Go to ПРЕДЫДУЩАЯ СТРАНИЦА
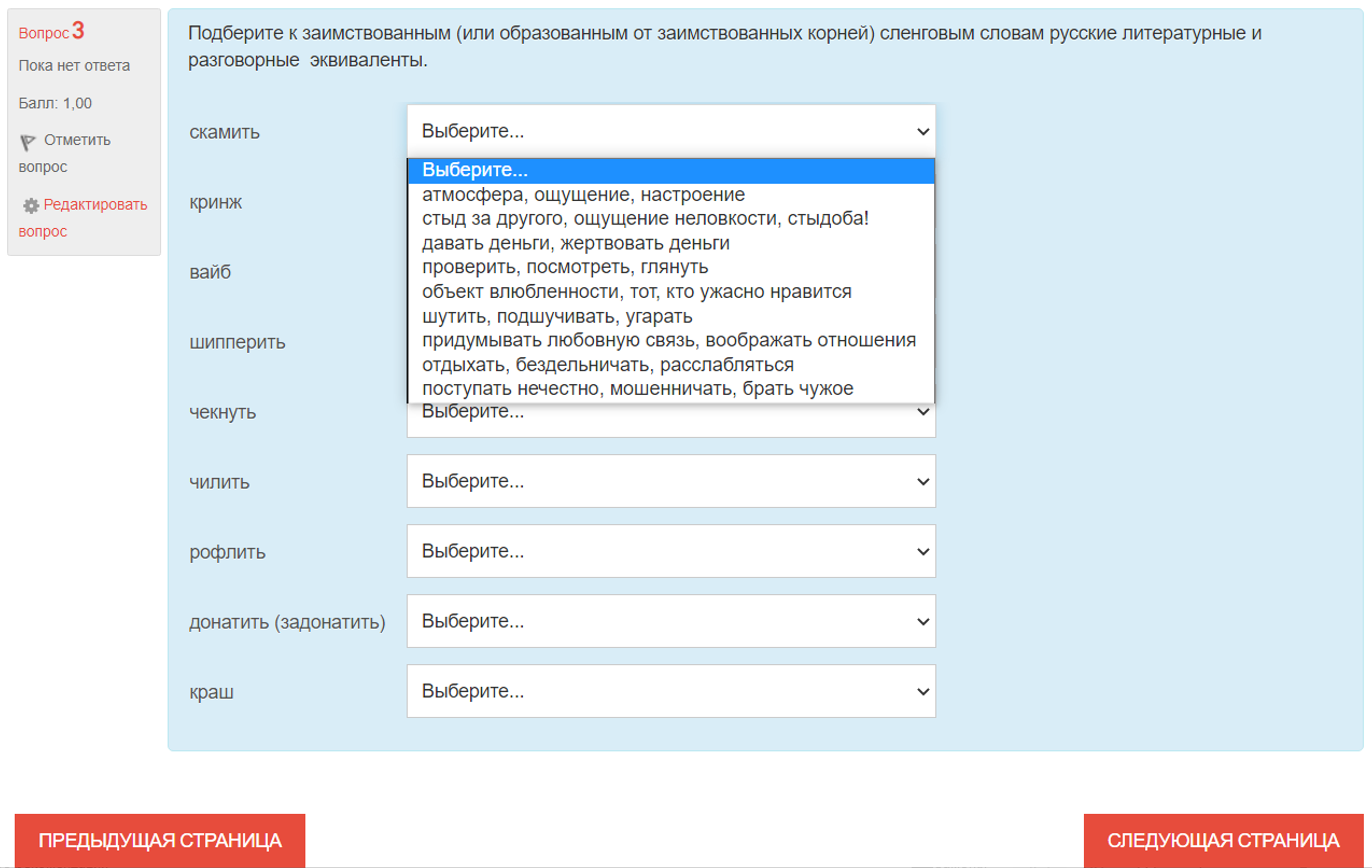This screenshot has width=1372, height=868. coord(160,840)
